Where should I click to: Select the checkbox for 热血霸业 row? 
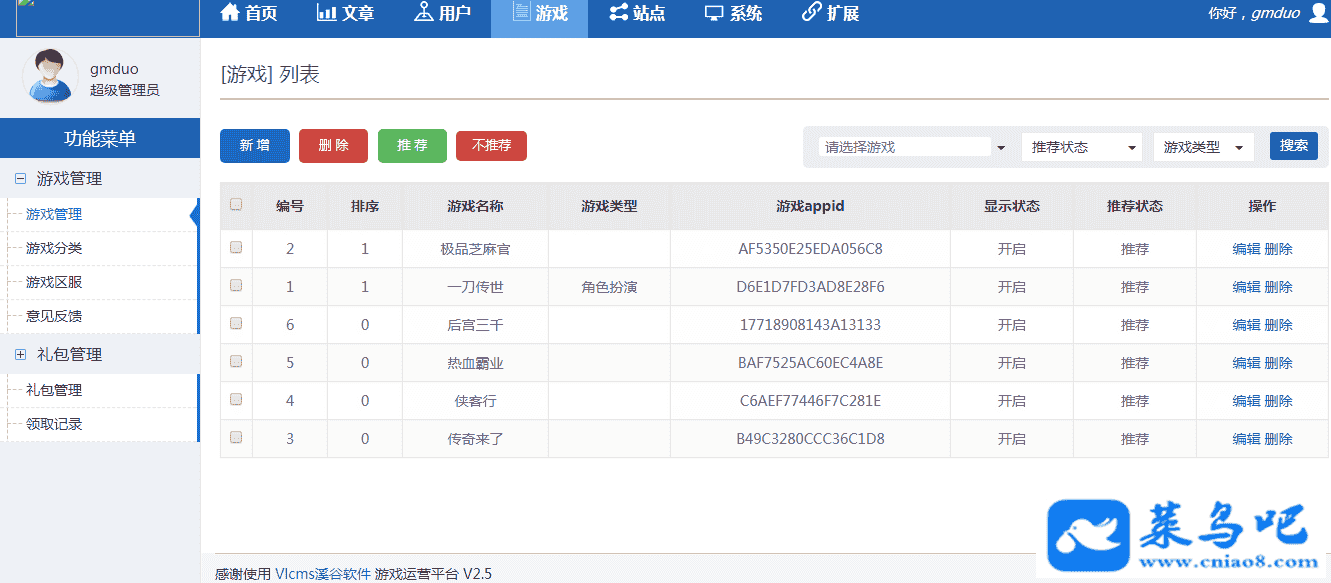[x=236, y=361]
